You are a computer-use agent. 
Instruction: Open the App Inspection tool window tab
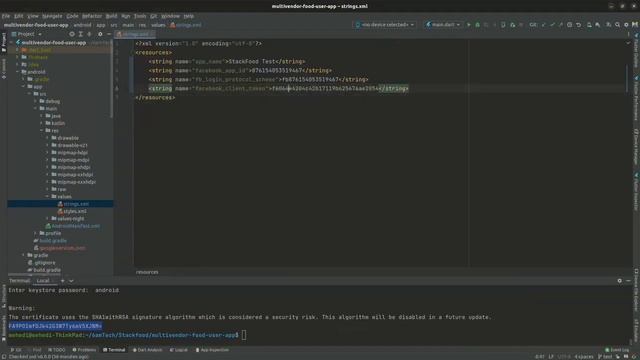[212, 350]
